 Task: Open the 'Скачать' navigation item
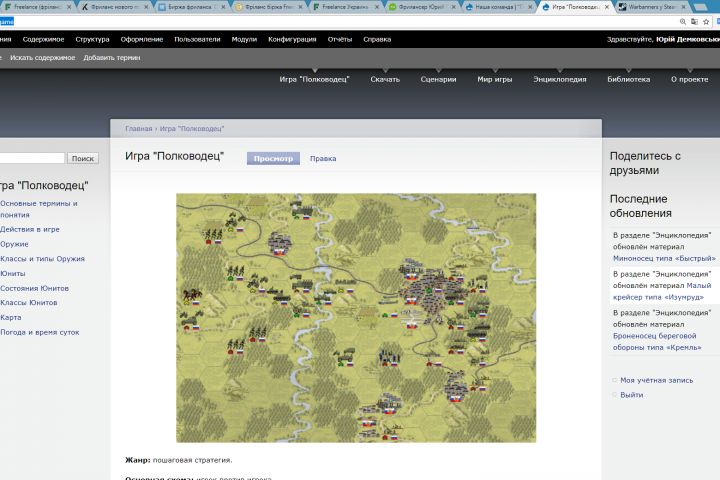coord(385,79)
